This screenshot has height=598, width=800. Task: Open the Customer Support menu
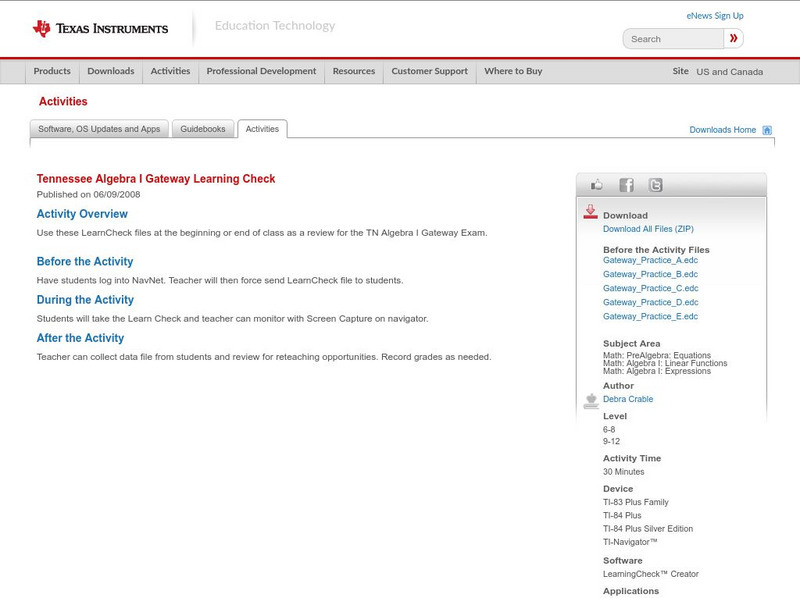click(x=428, y=71)
